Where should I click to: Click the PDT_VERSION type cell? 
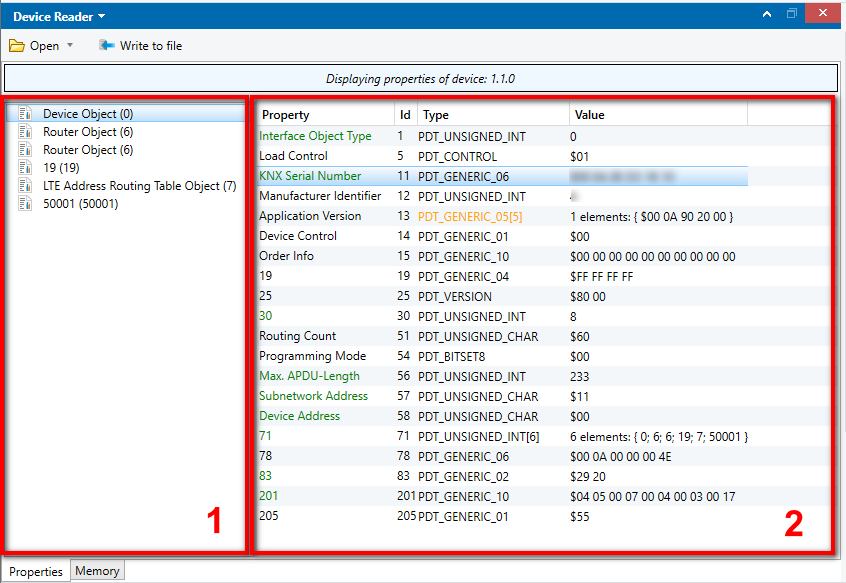[455, 297]
